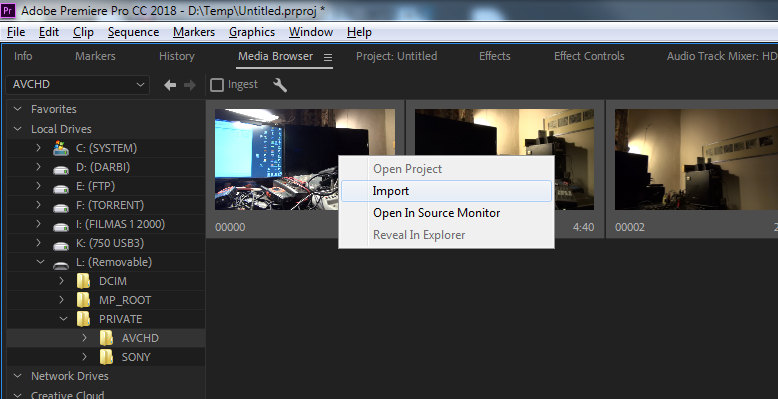Click the AVCHD folder icon
778x399 pixels.
pyautogui.click(x=106, y=338)
